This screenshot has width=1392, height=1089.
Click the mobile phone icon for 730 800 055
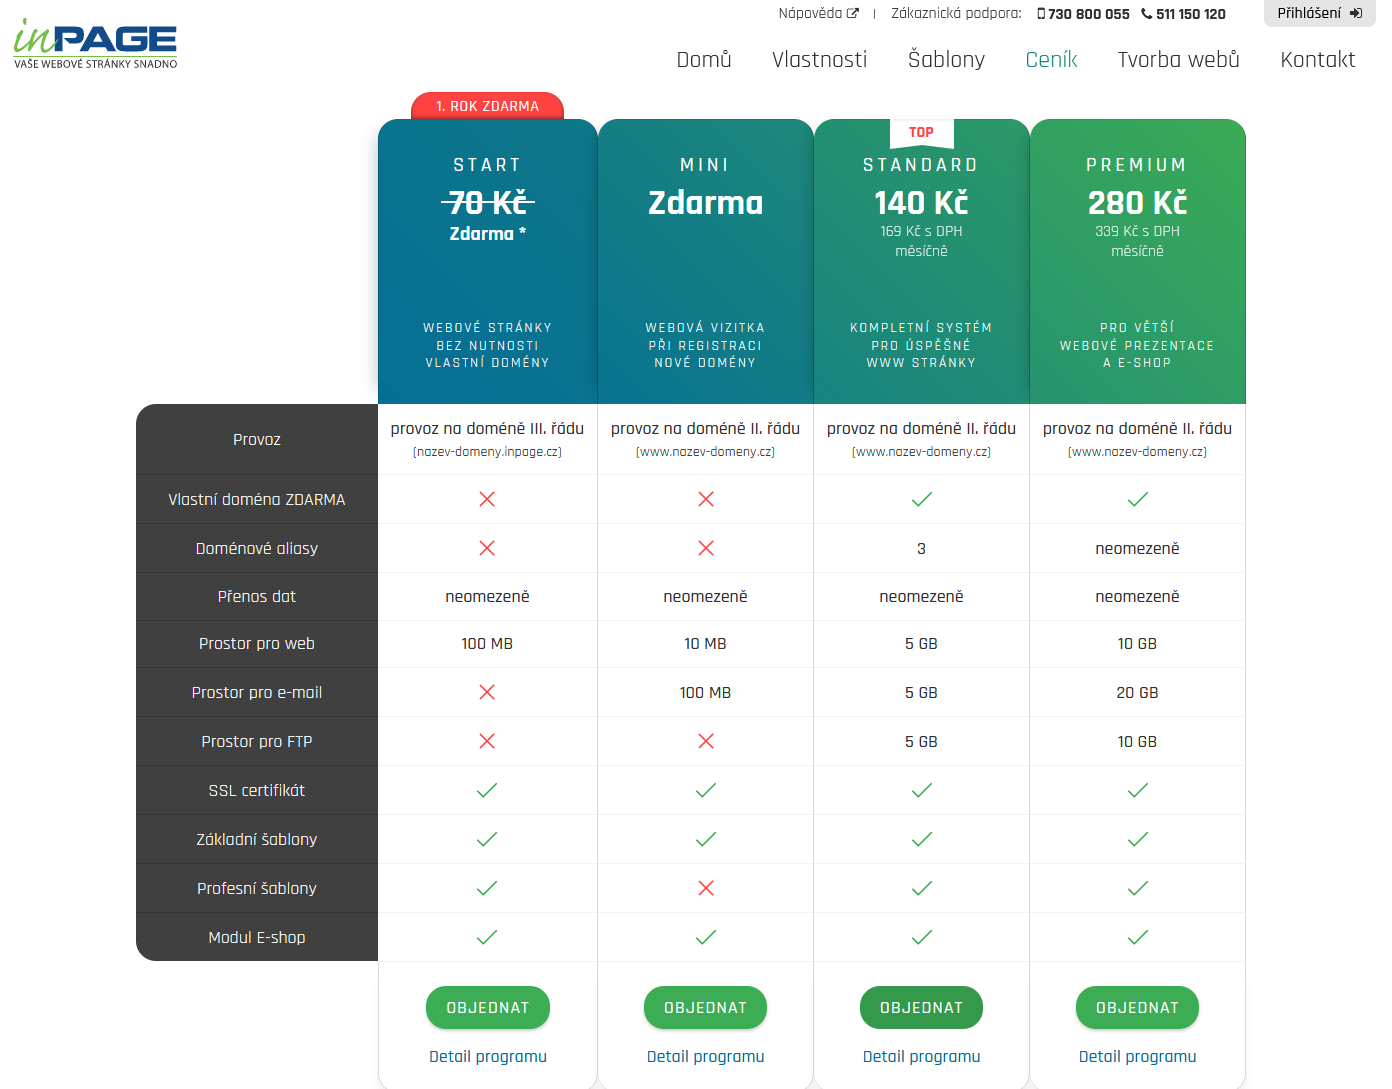tap(1041, 14)
